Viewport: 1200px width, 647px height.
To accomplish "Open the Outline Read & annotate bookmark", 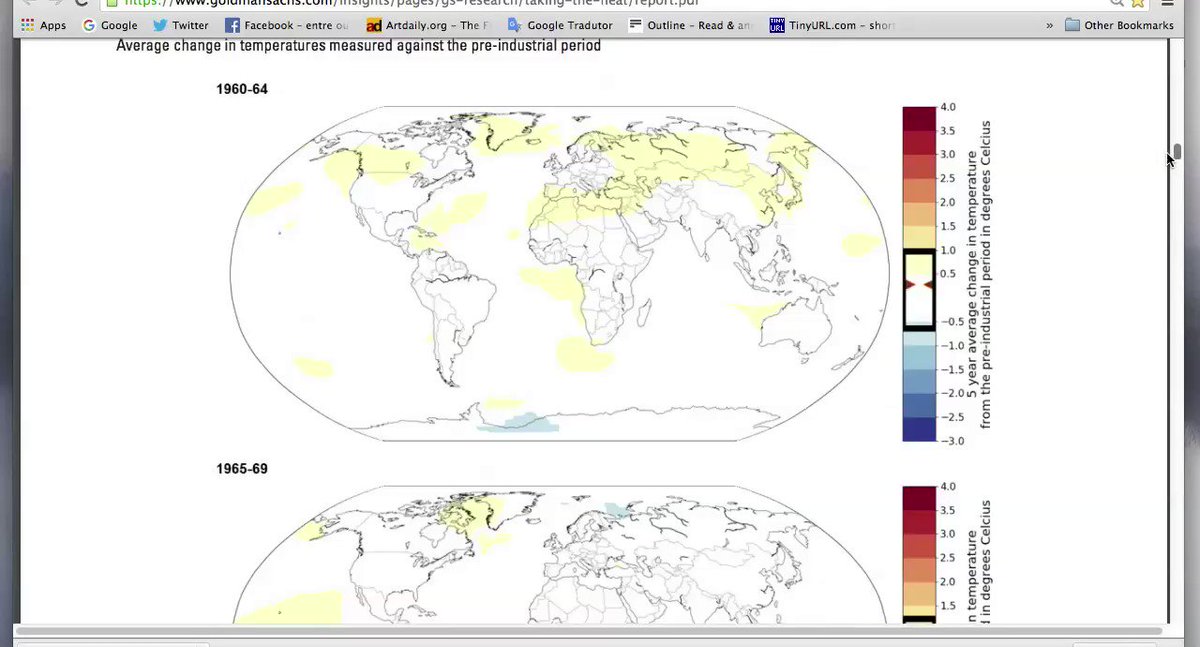I will (x=692, y=25).
